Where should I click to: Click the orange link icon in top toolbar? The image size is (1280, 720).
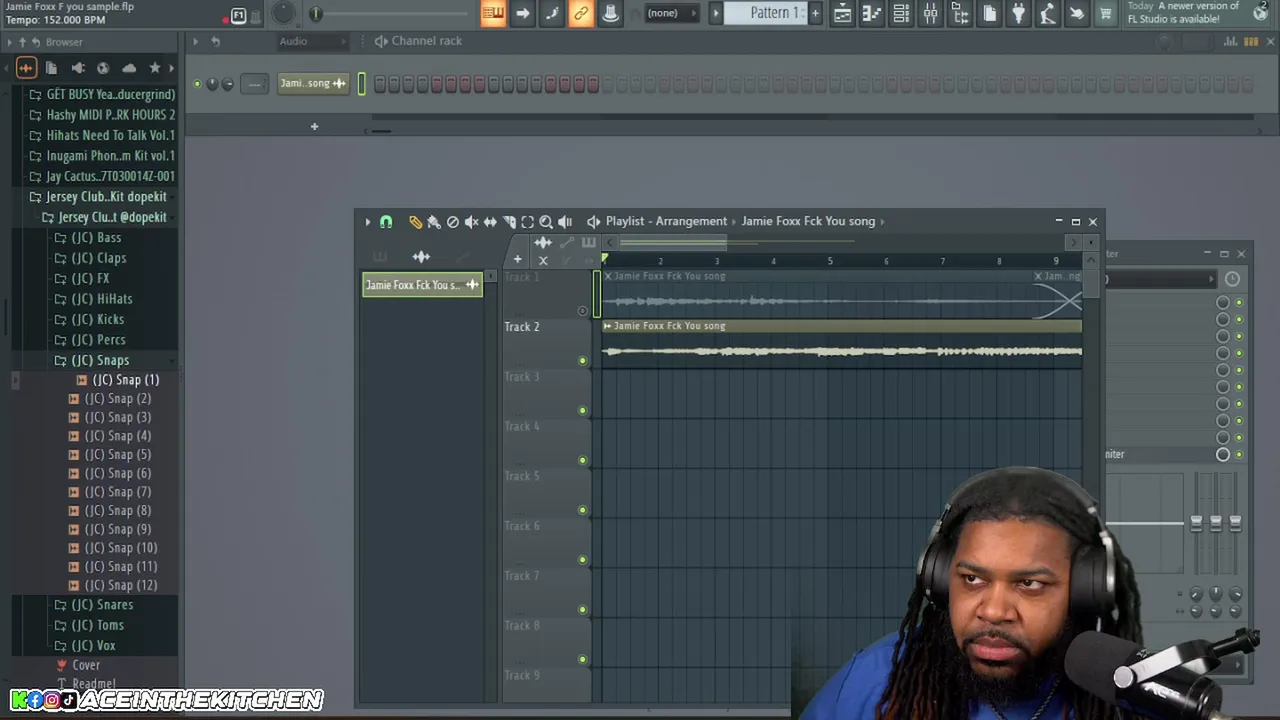coord(581,13)
